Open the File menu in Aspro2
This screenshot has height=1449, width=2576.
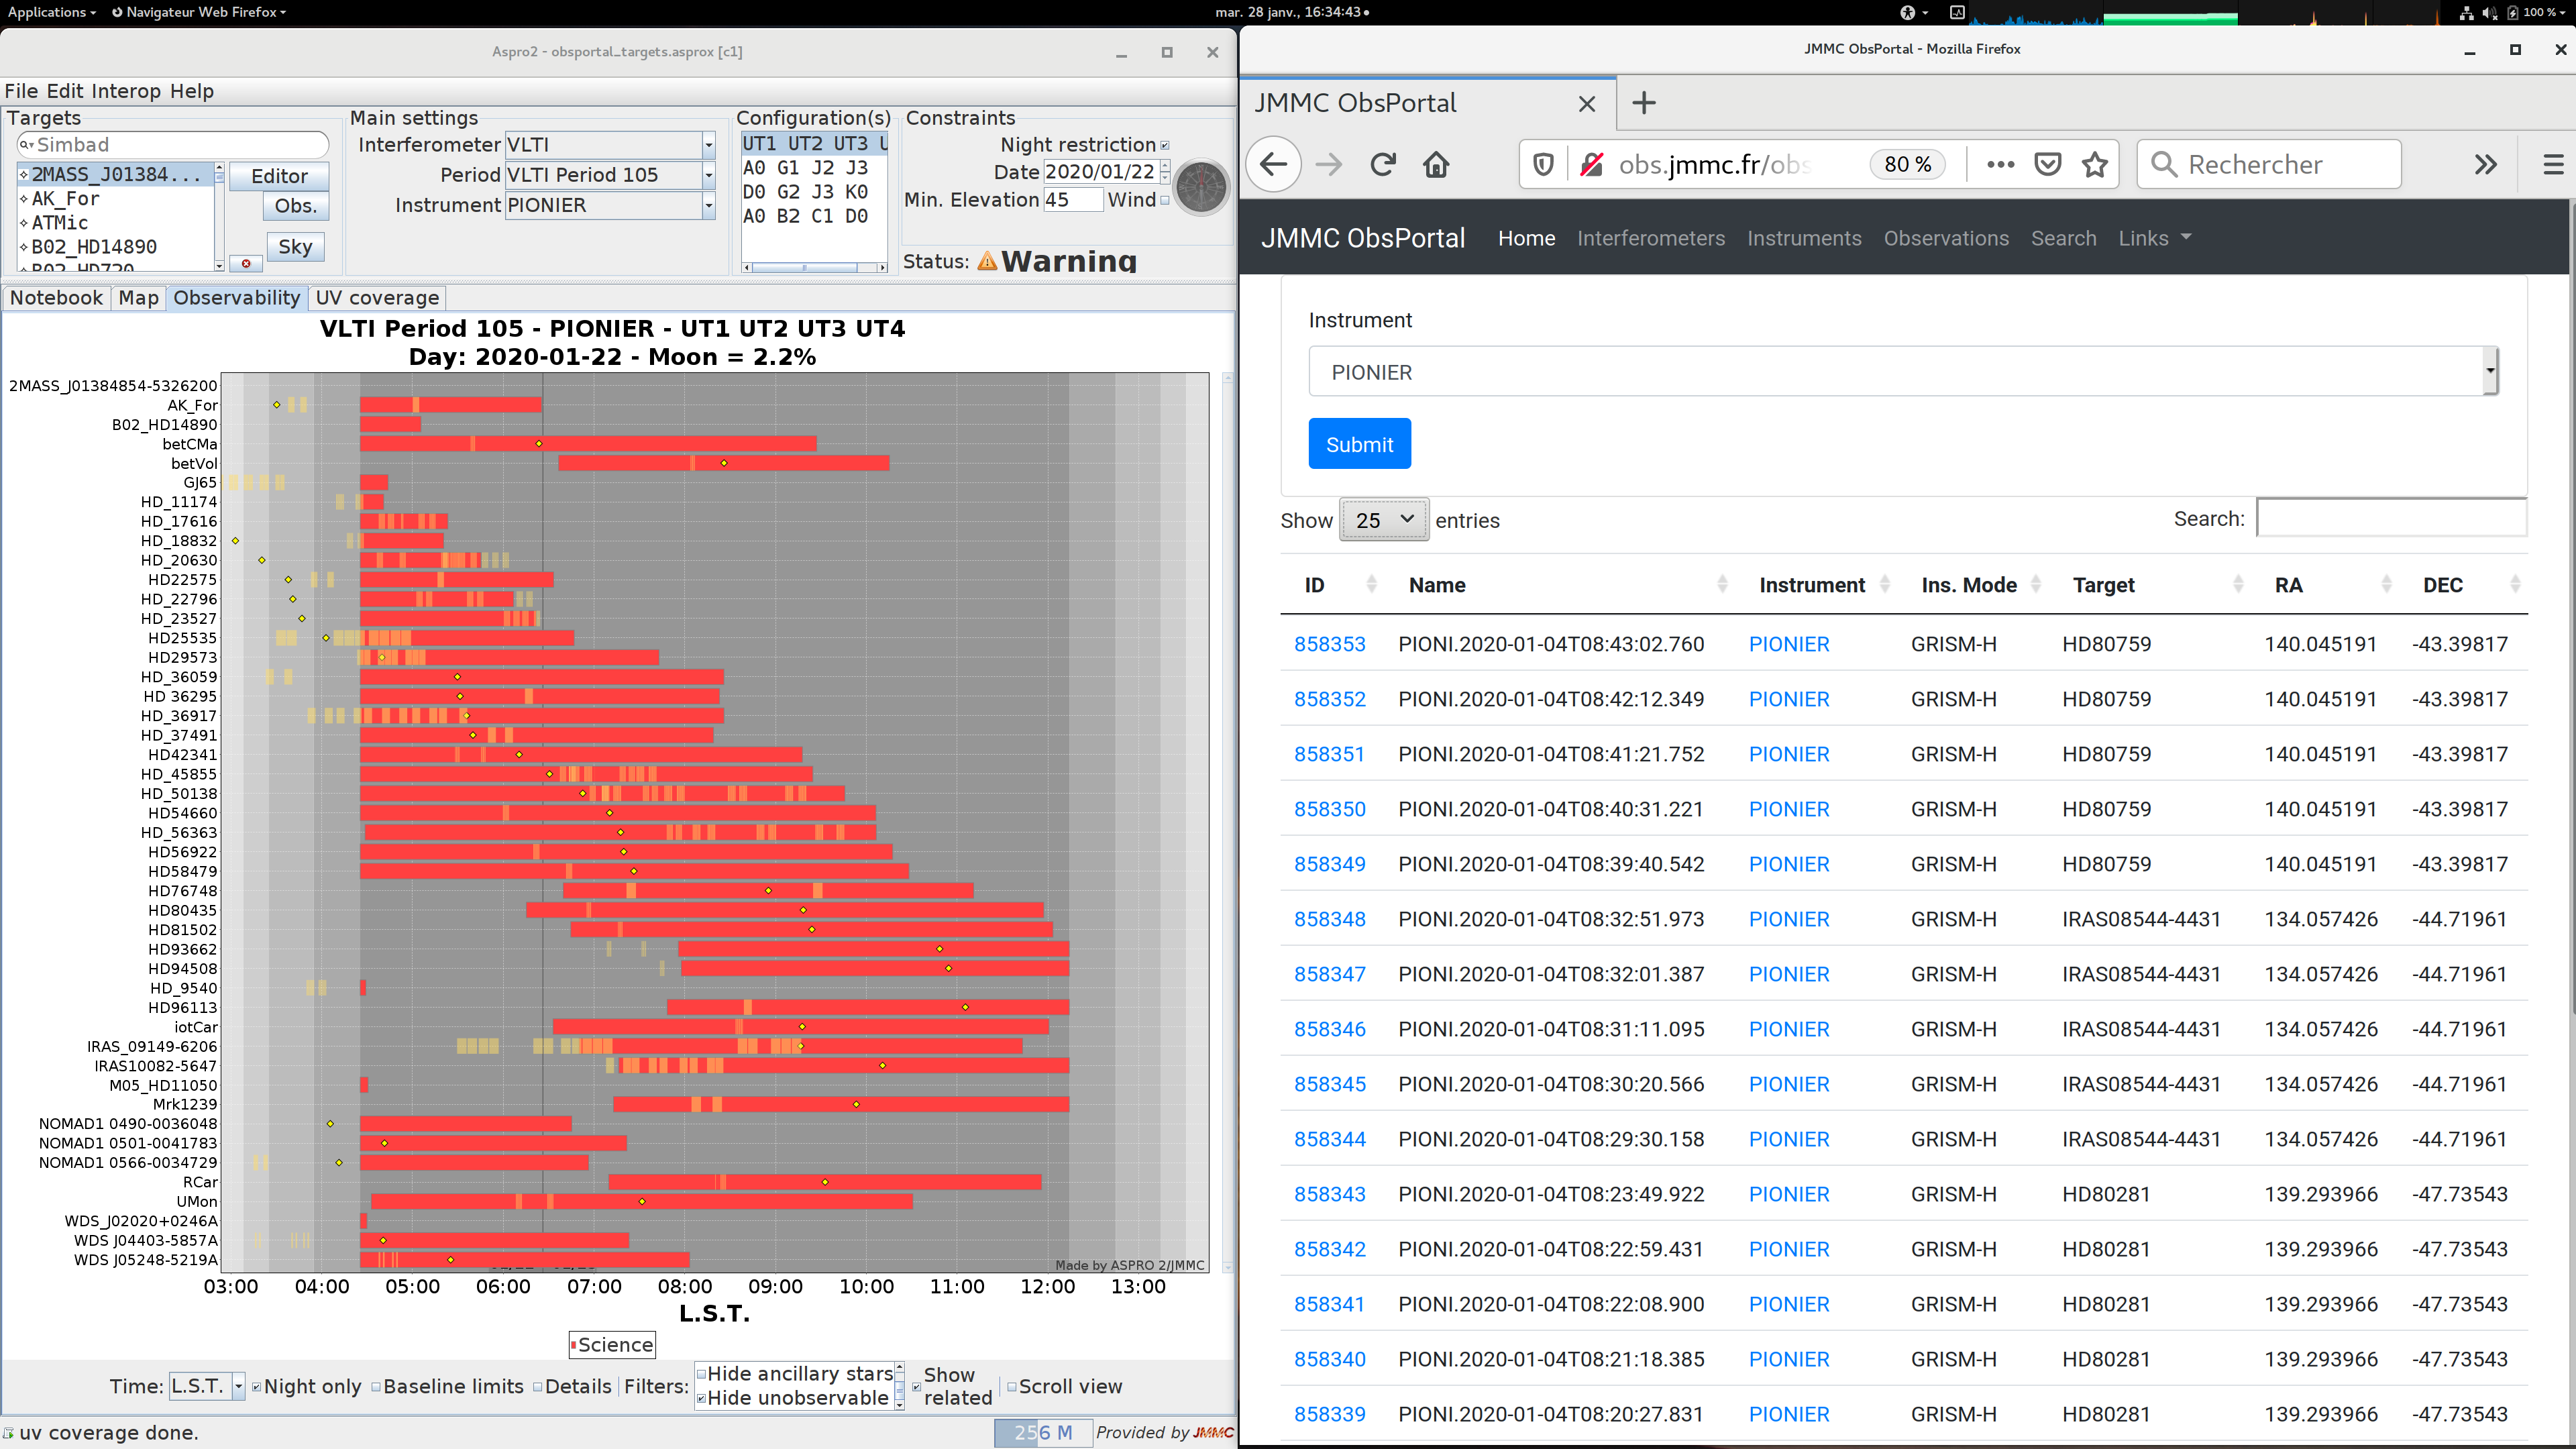(x=21, y=91)
